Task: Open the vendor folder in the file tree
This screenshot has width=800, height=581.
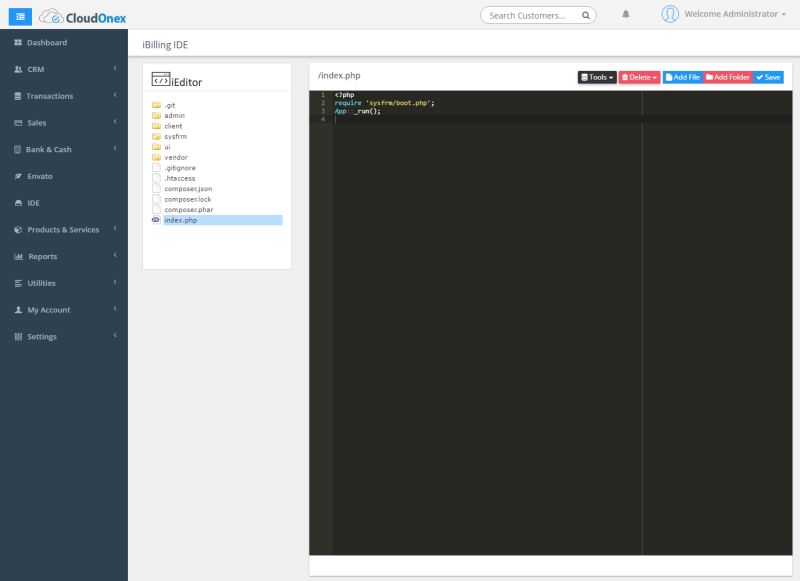Action: [175, 157]
